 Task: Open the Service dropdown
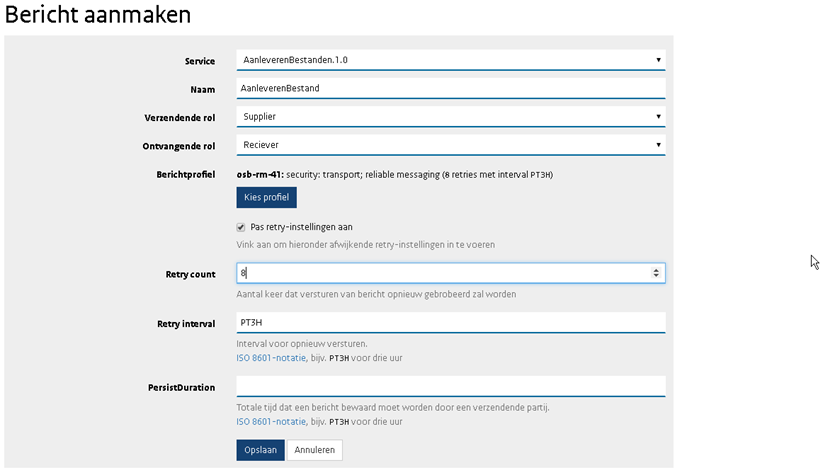451,60
